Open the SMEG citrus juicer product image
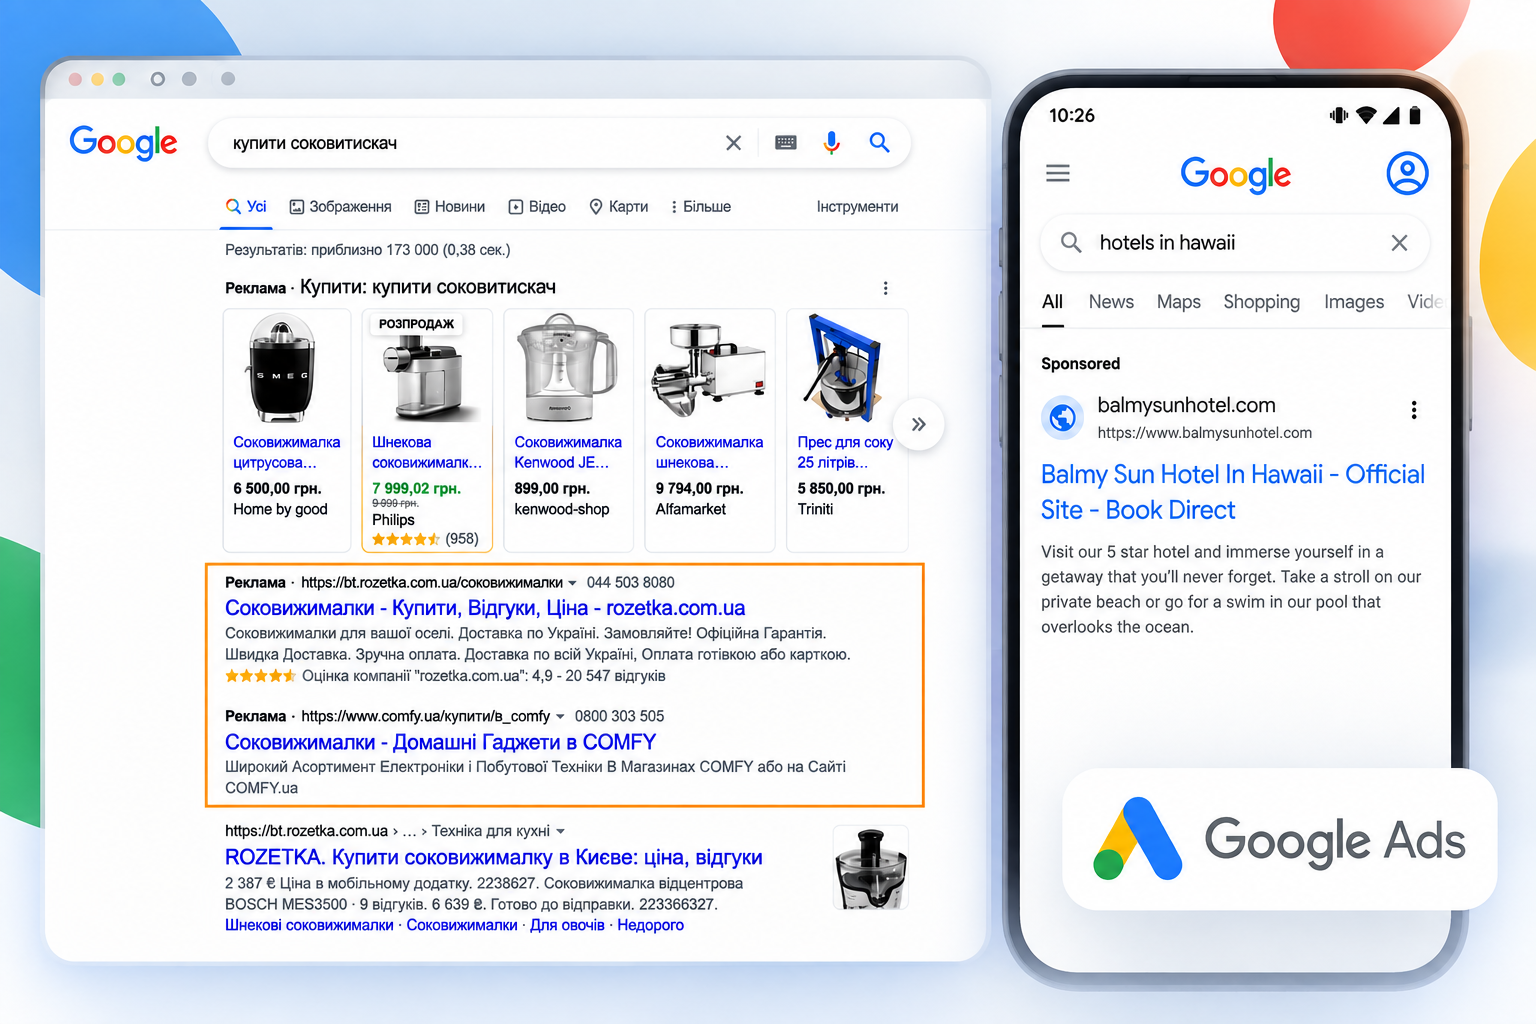Viewport: 1536px width, 1024px height. tap(281, 368)
